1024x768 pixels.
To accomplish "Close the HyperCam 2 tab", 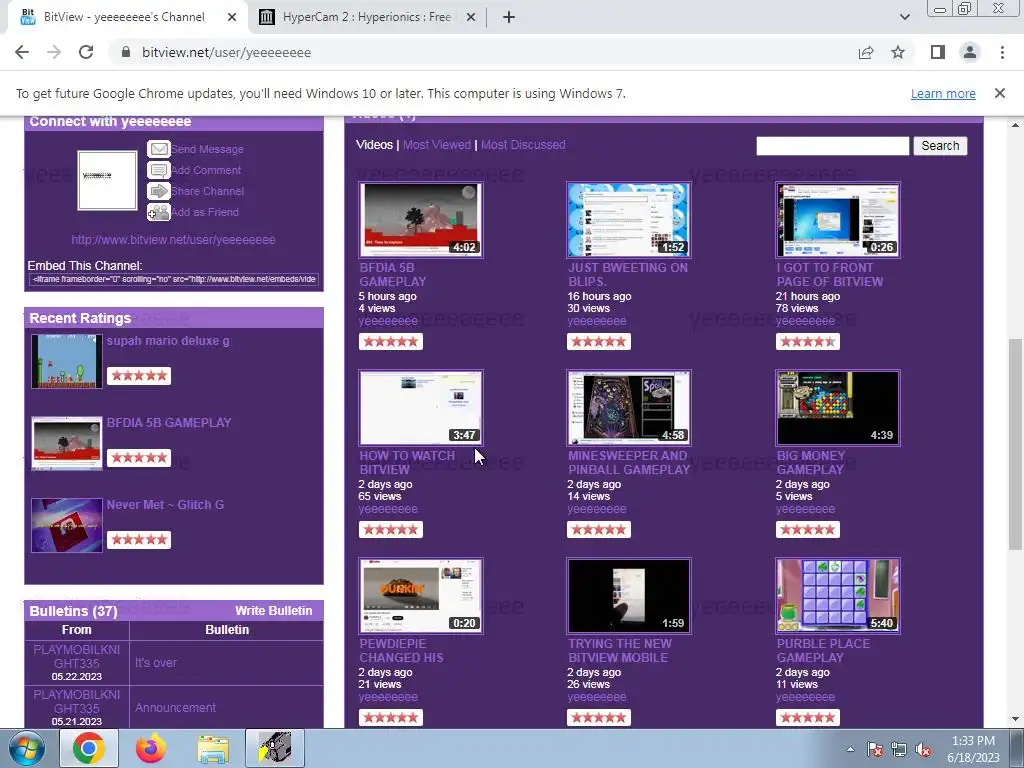I will 470,17.
